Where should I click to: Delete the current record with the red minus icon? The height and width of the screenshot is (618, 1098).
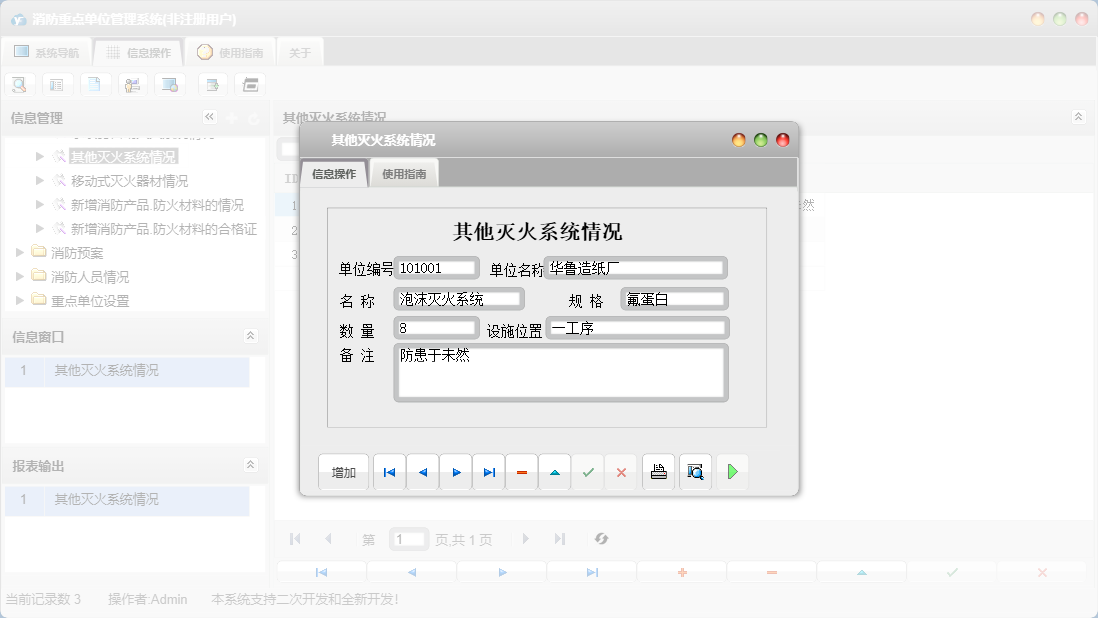522,471
